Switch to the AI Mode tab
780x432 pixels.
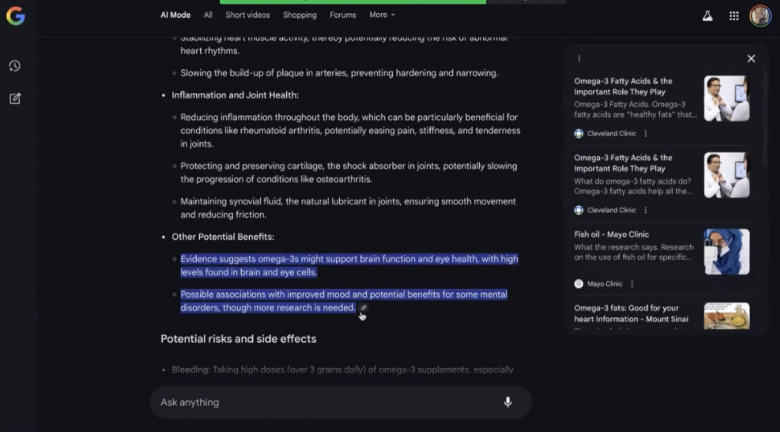coord(175,15)
